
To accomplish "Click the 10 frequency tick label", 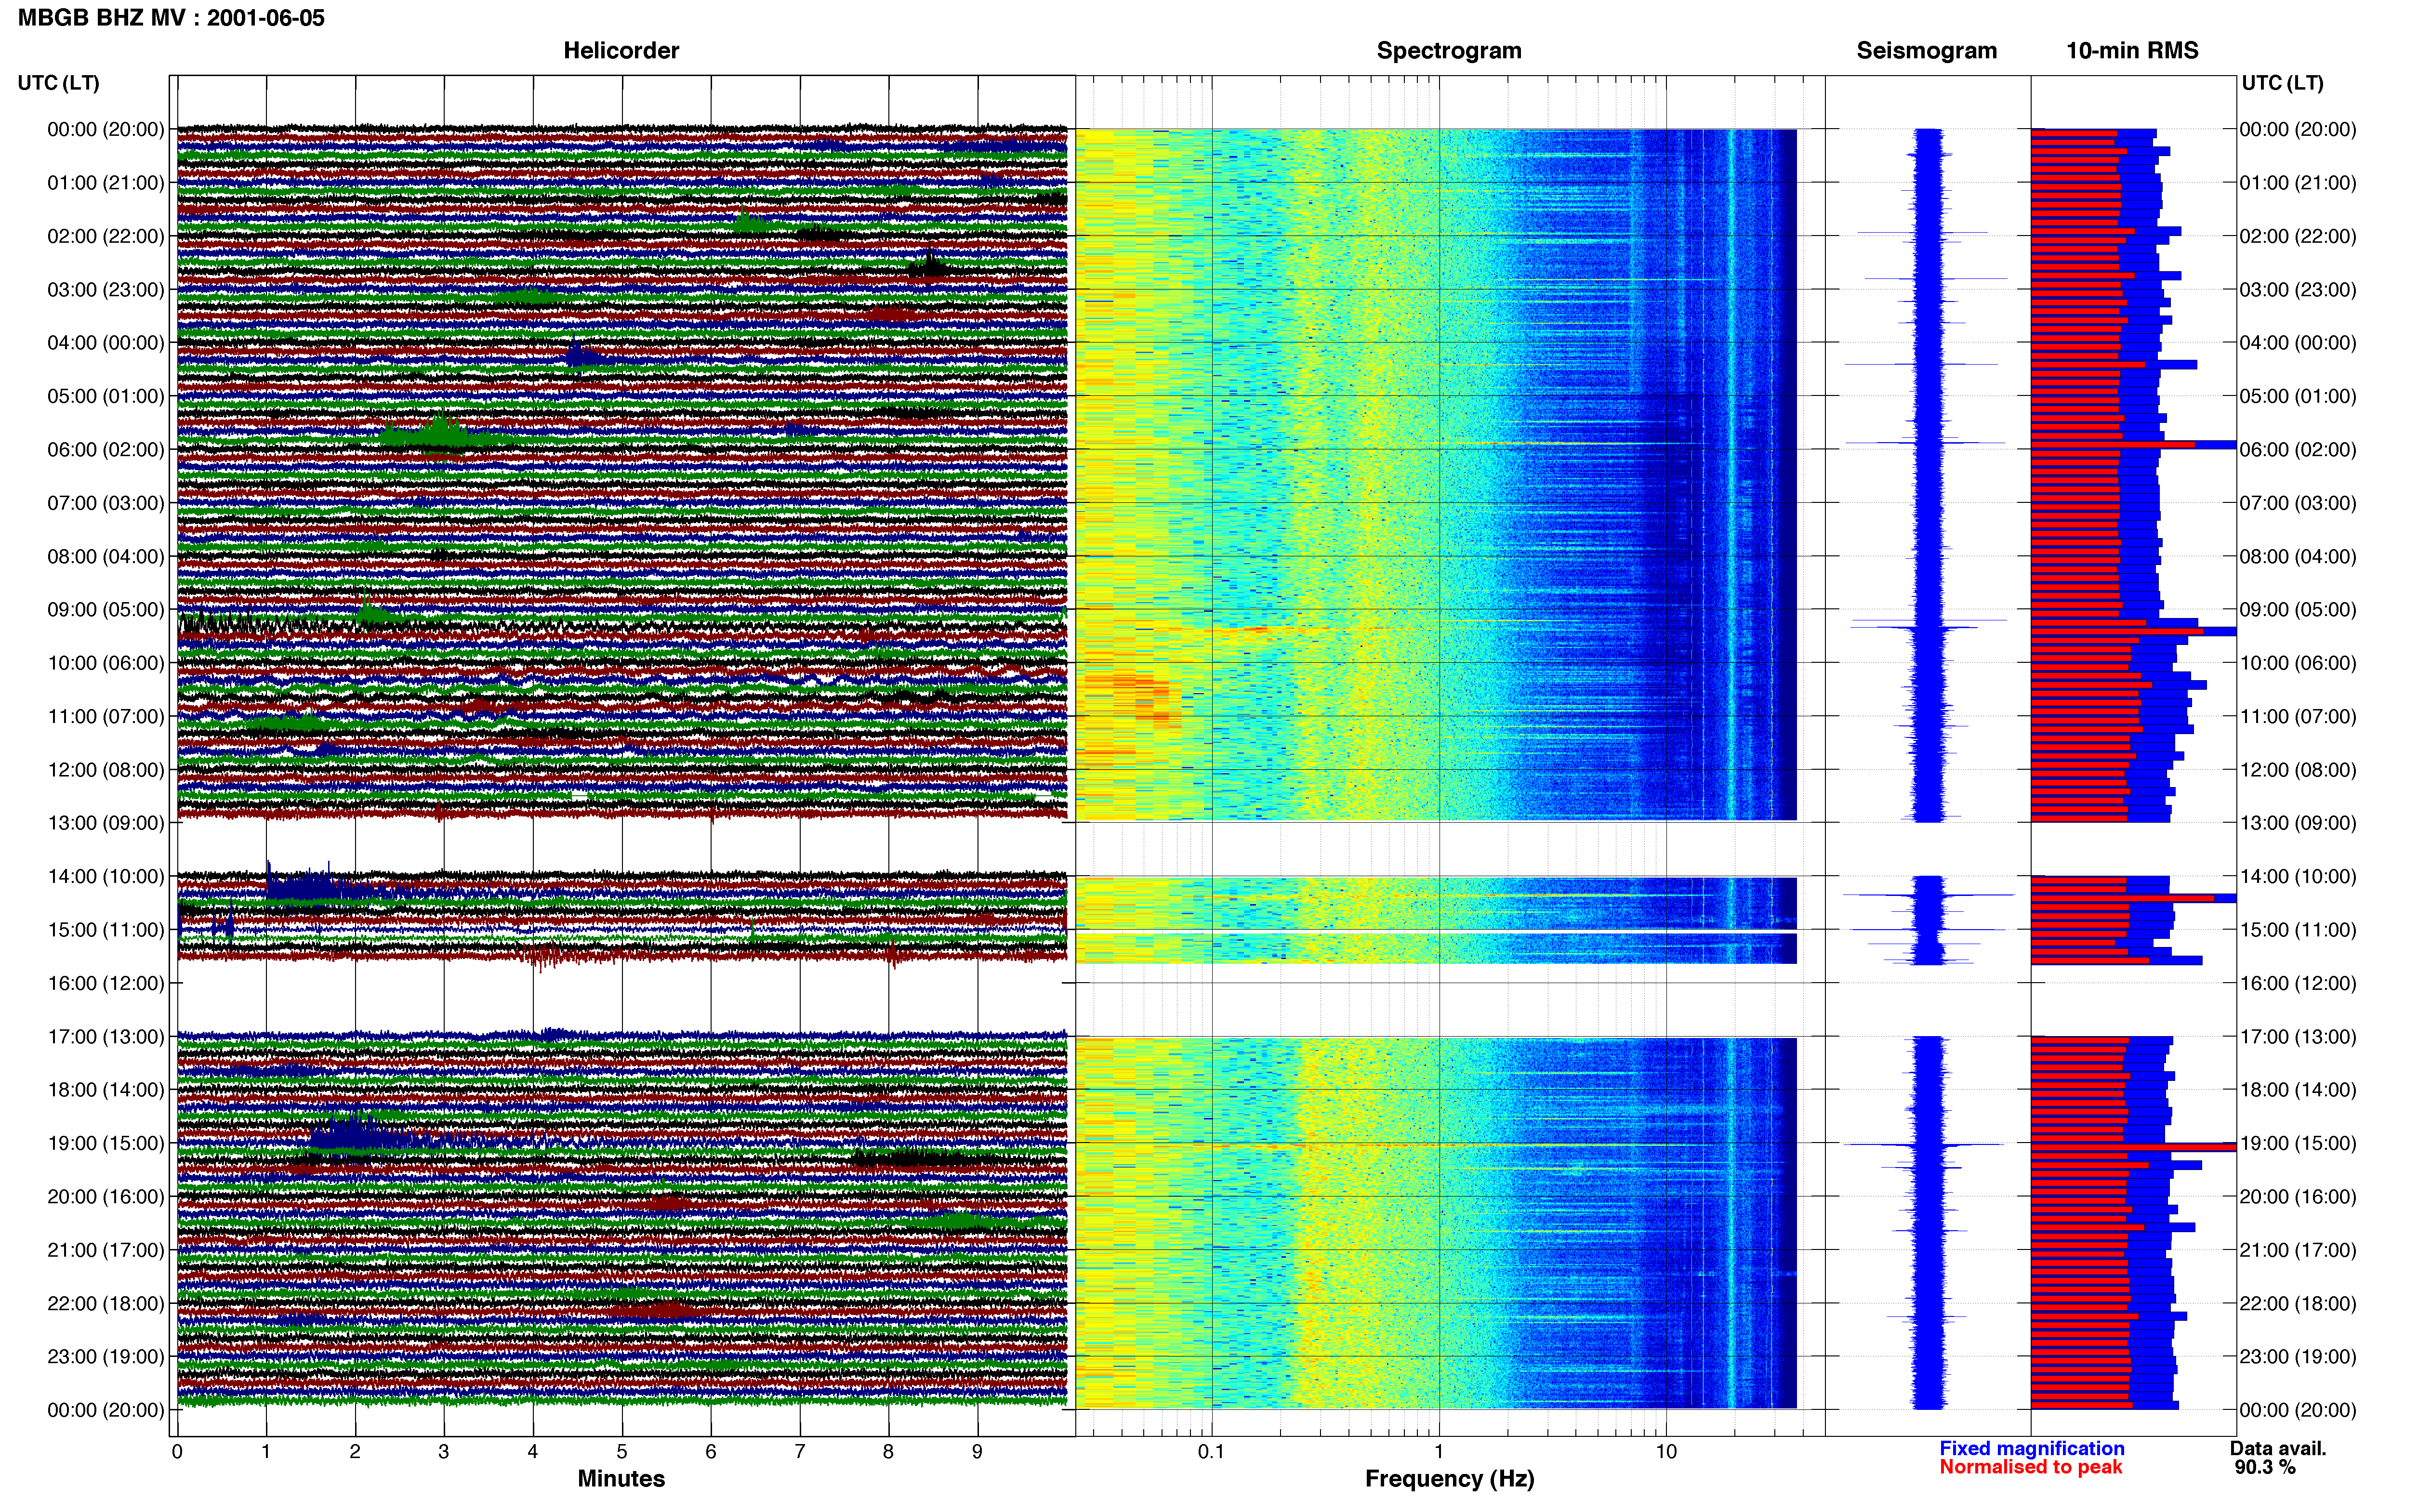I will click(x=1666, y=1452).
